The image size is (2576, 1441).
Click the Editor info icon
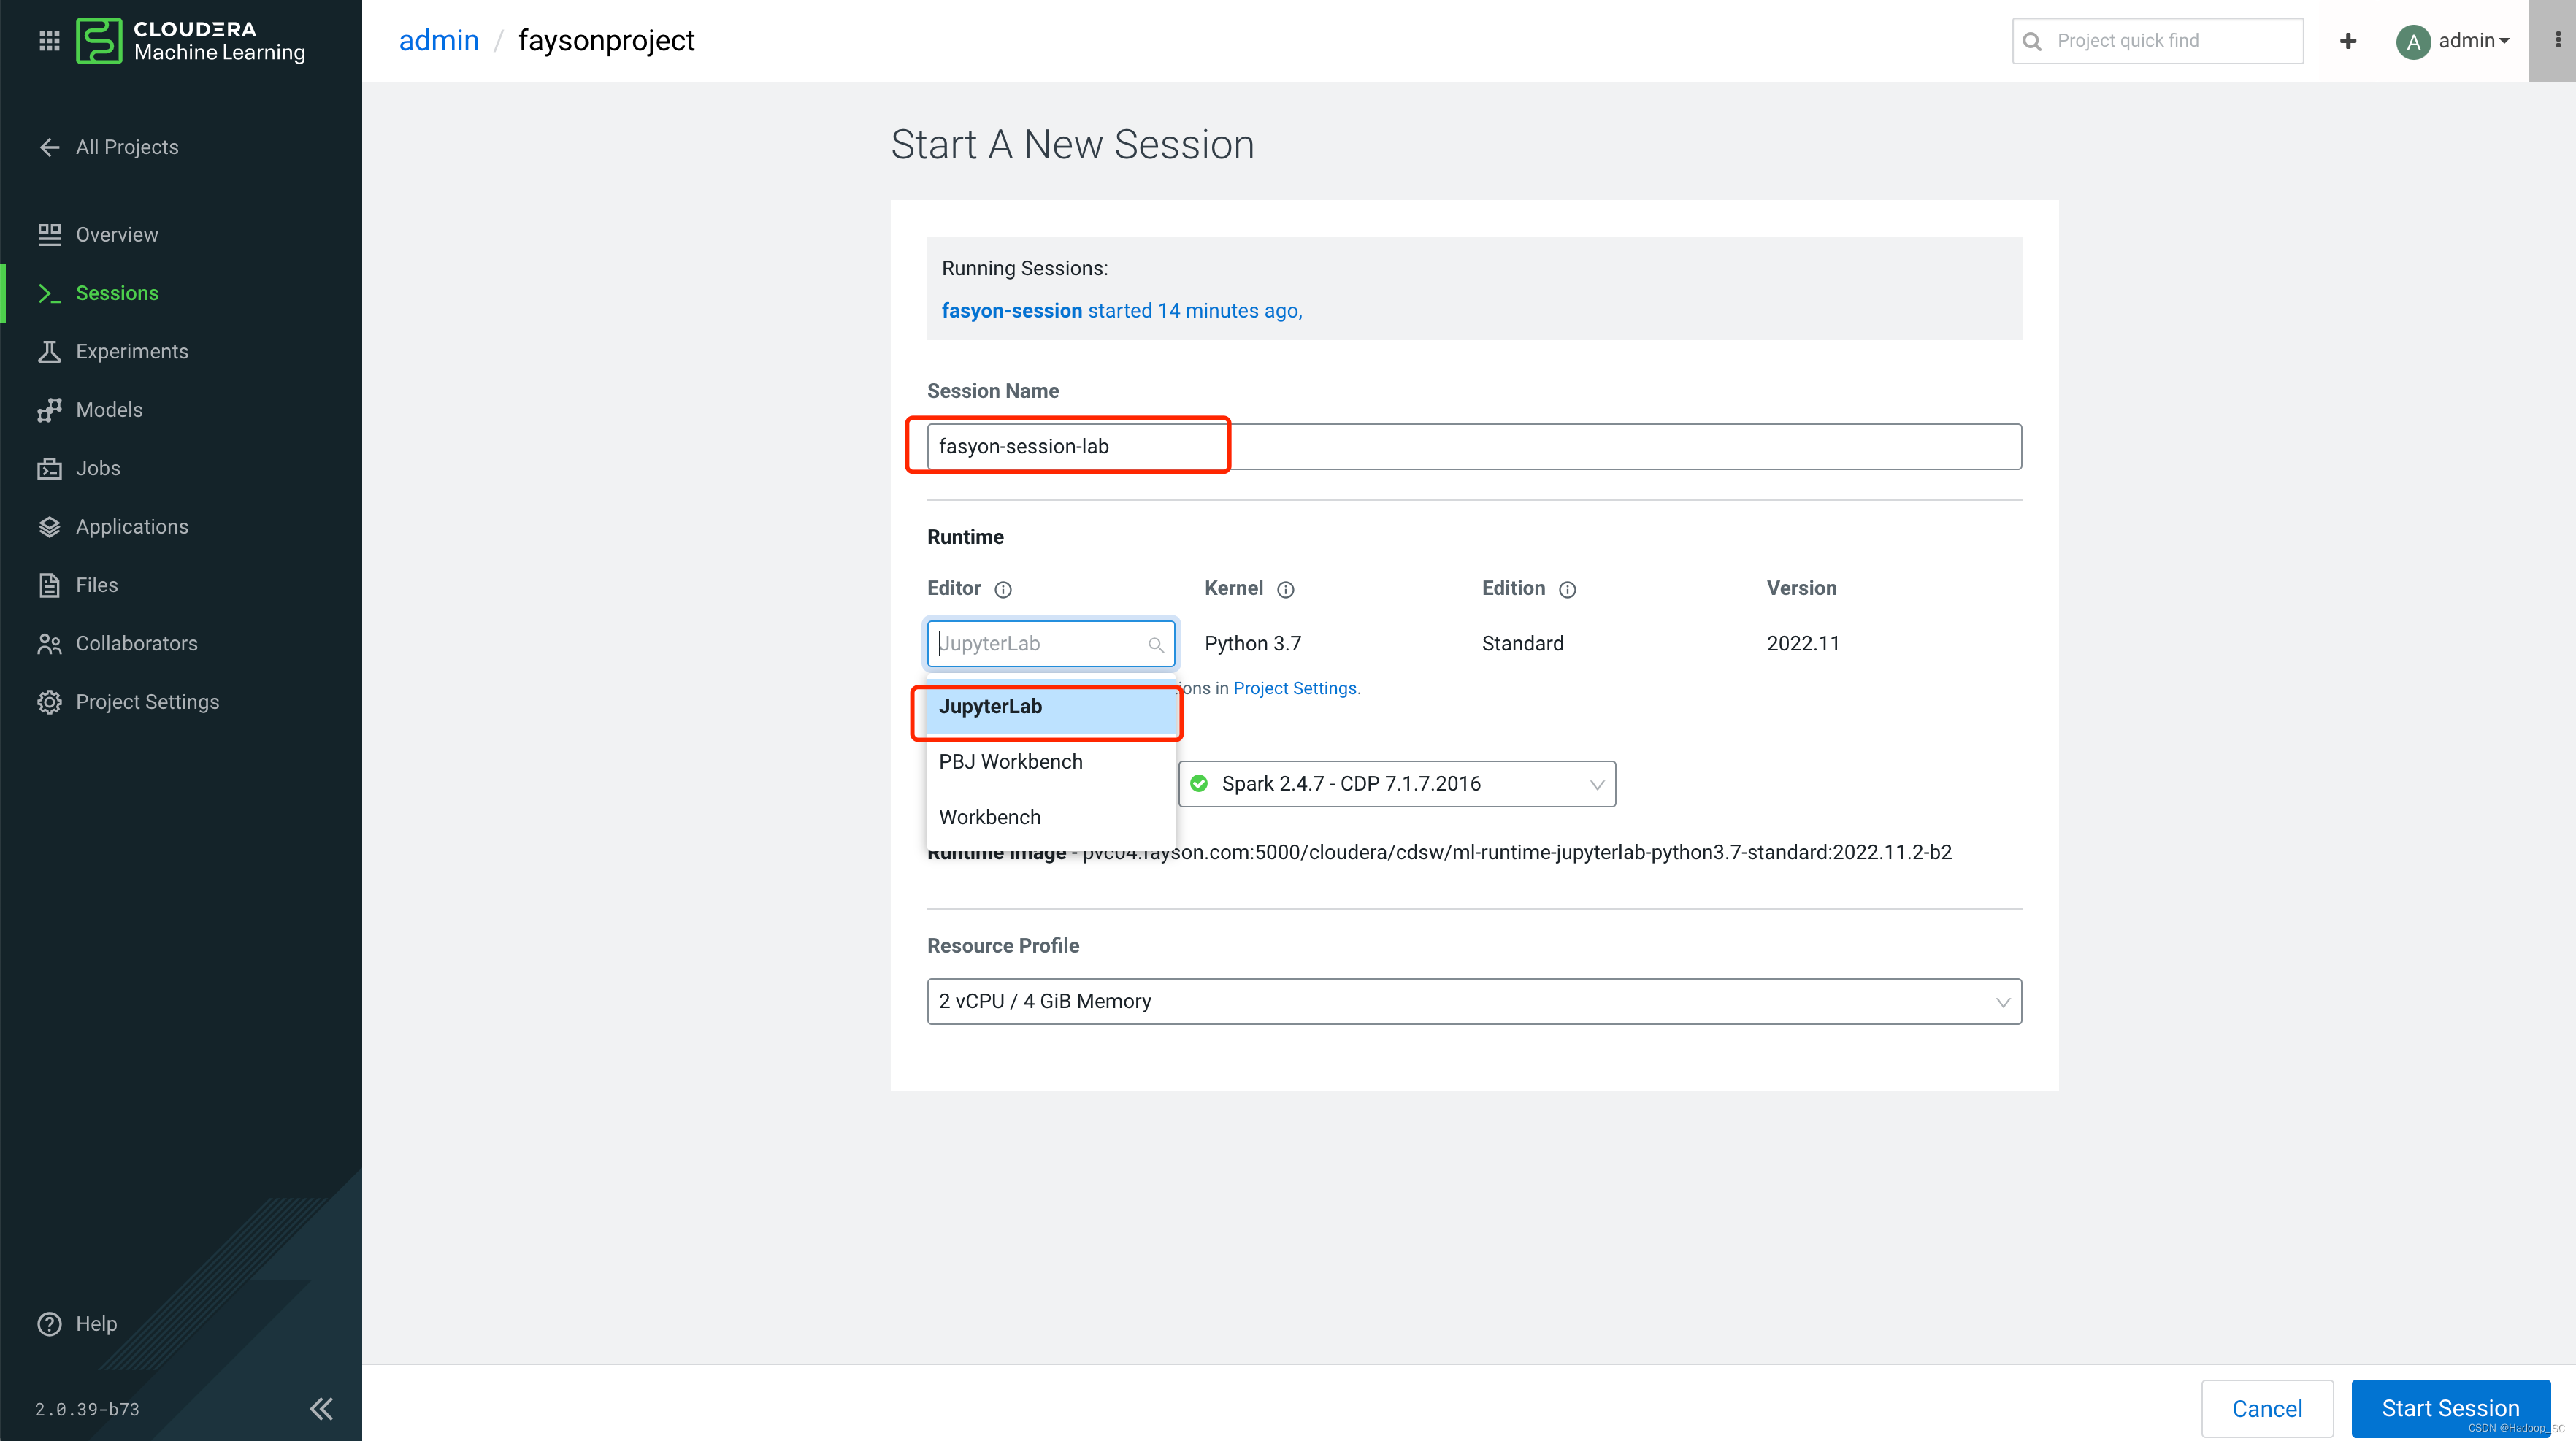coord(1003,590)
